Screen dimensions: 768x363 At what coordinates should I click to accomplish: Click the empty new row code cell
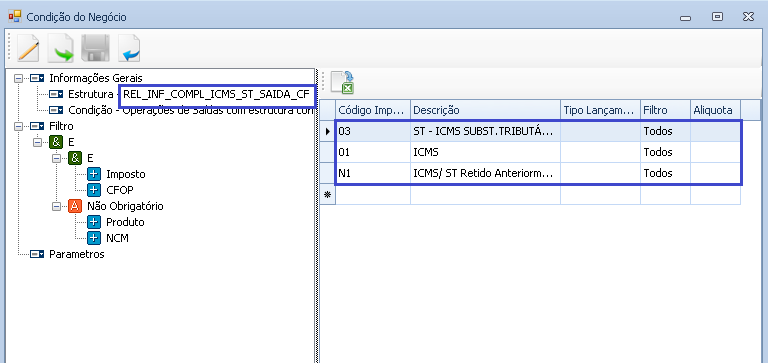tap(373, 195)
